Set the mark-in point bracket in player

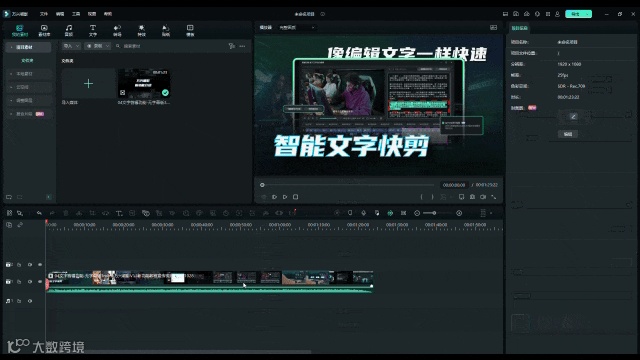pyautogui.click(x=422, y=197)
